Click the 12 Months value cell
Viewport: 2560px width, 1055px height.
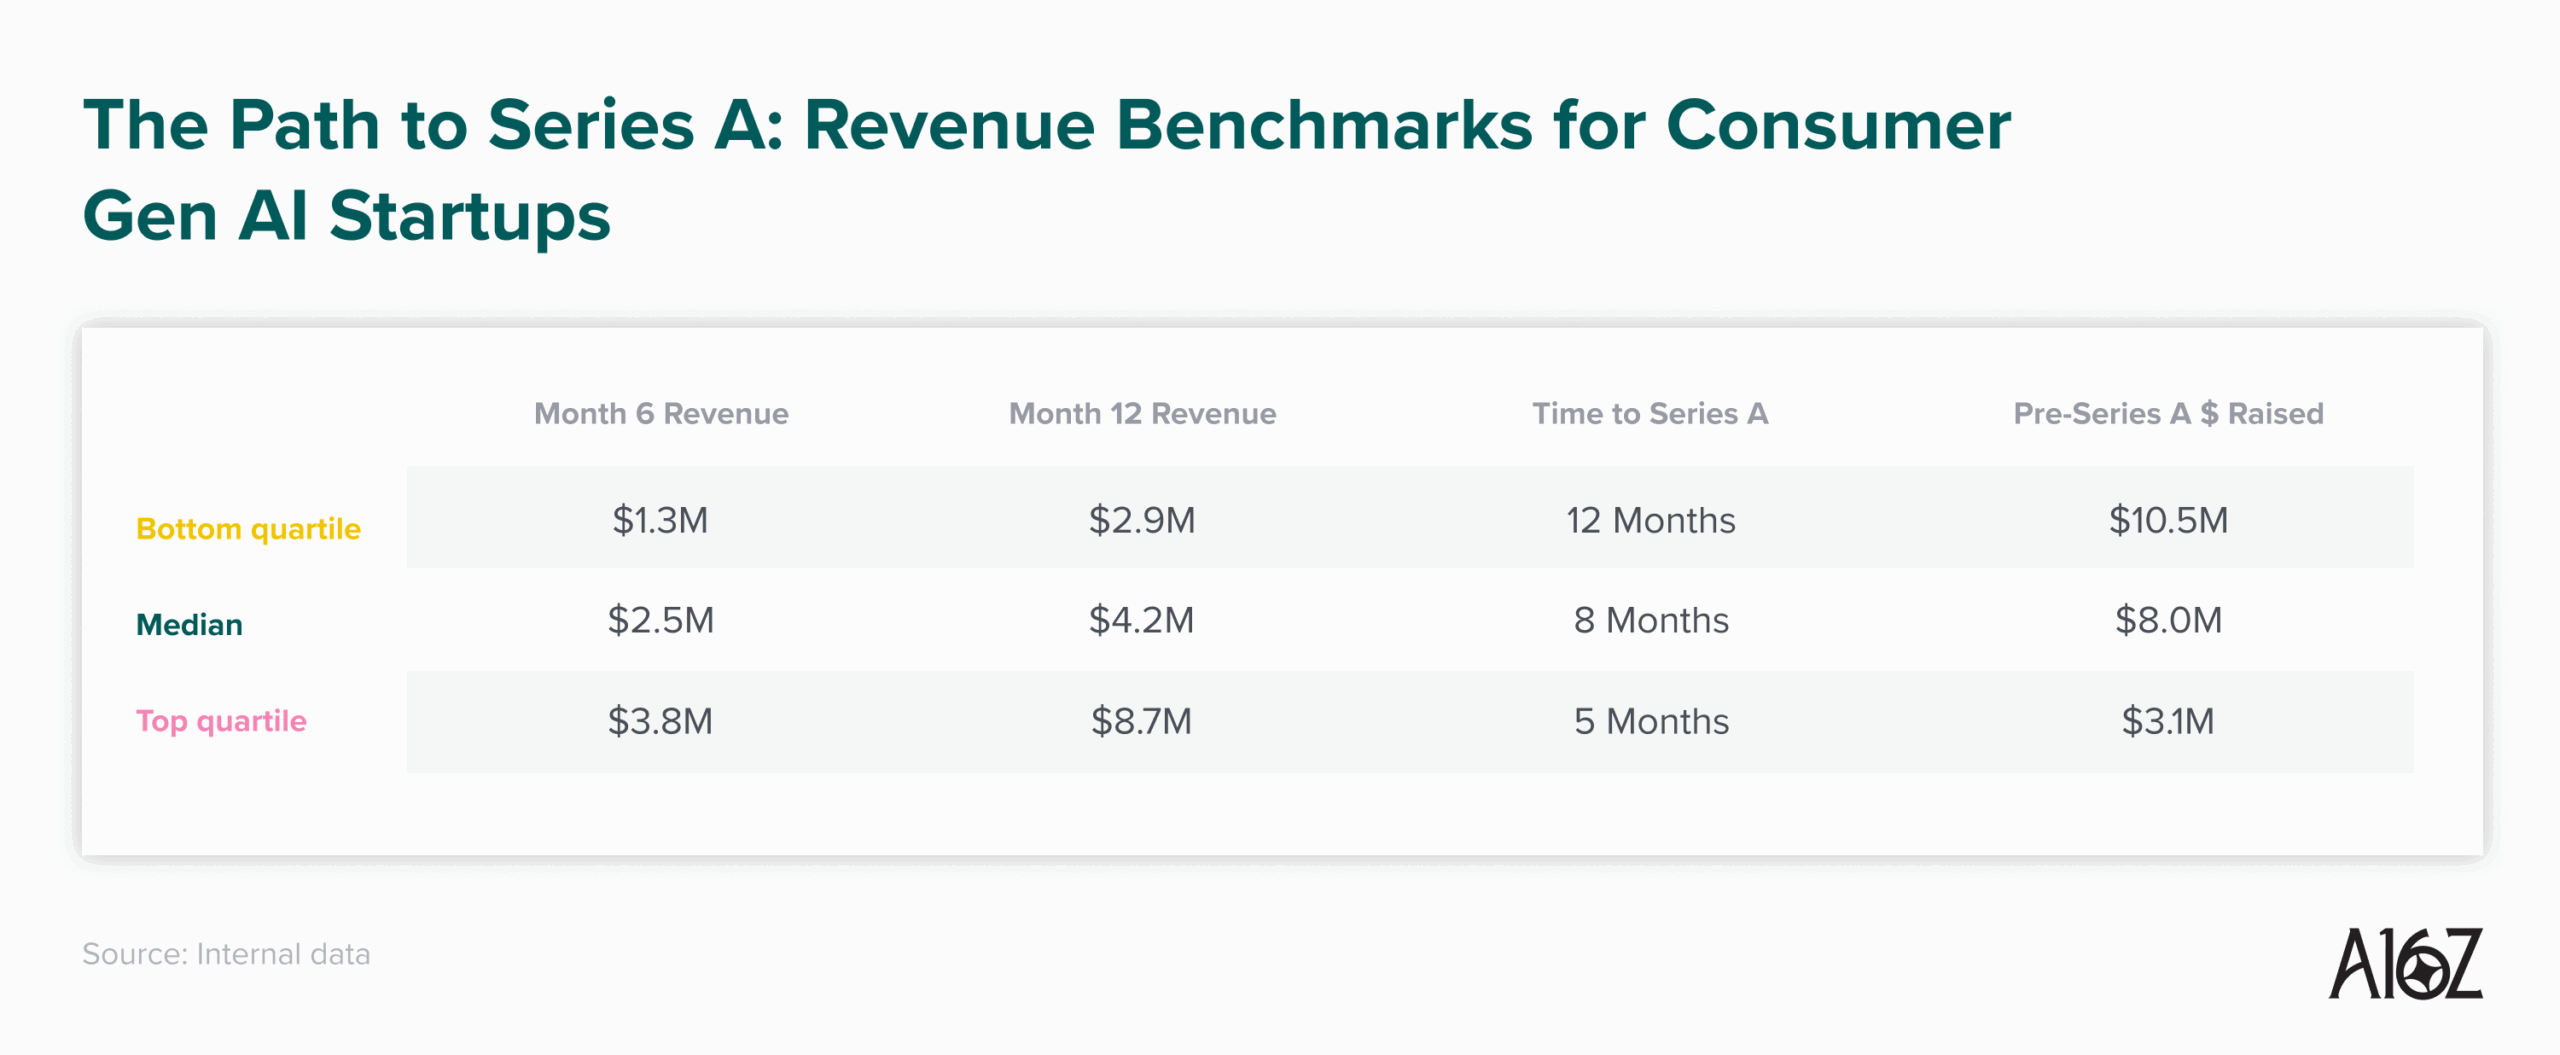pos(1648,519)
